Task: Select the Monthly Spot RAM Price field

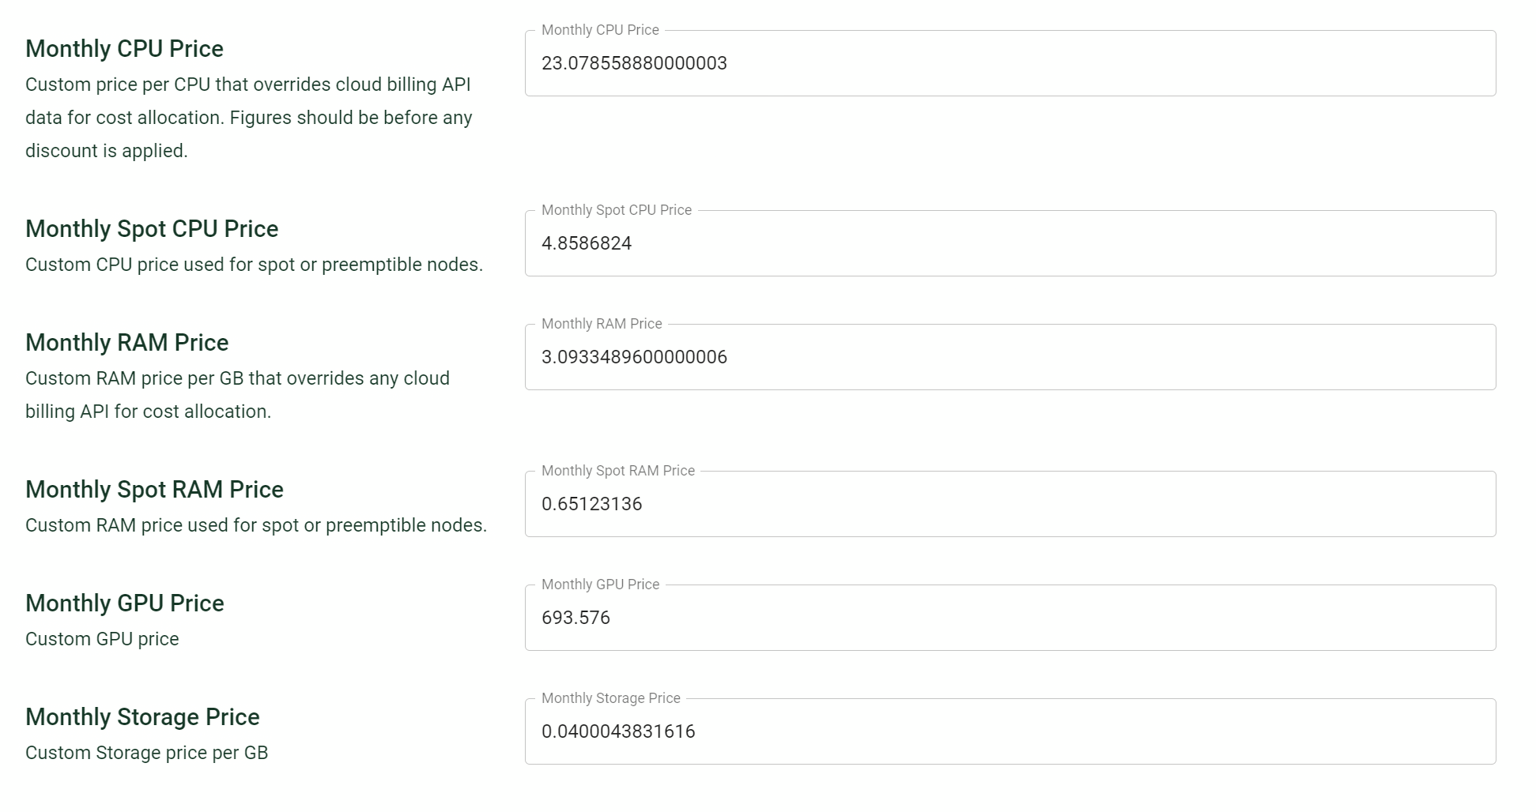Action: tap(1010, 504)
